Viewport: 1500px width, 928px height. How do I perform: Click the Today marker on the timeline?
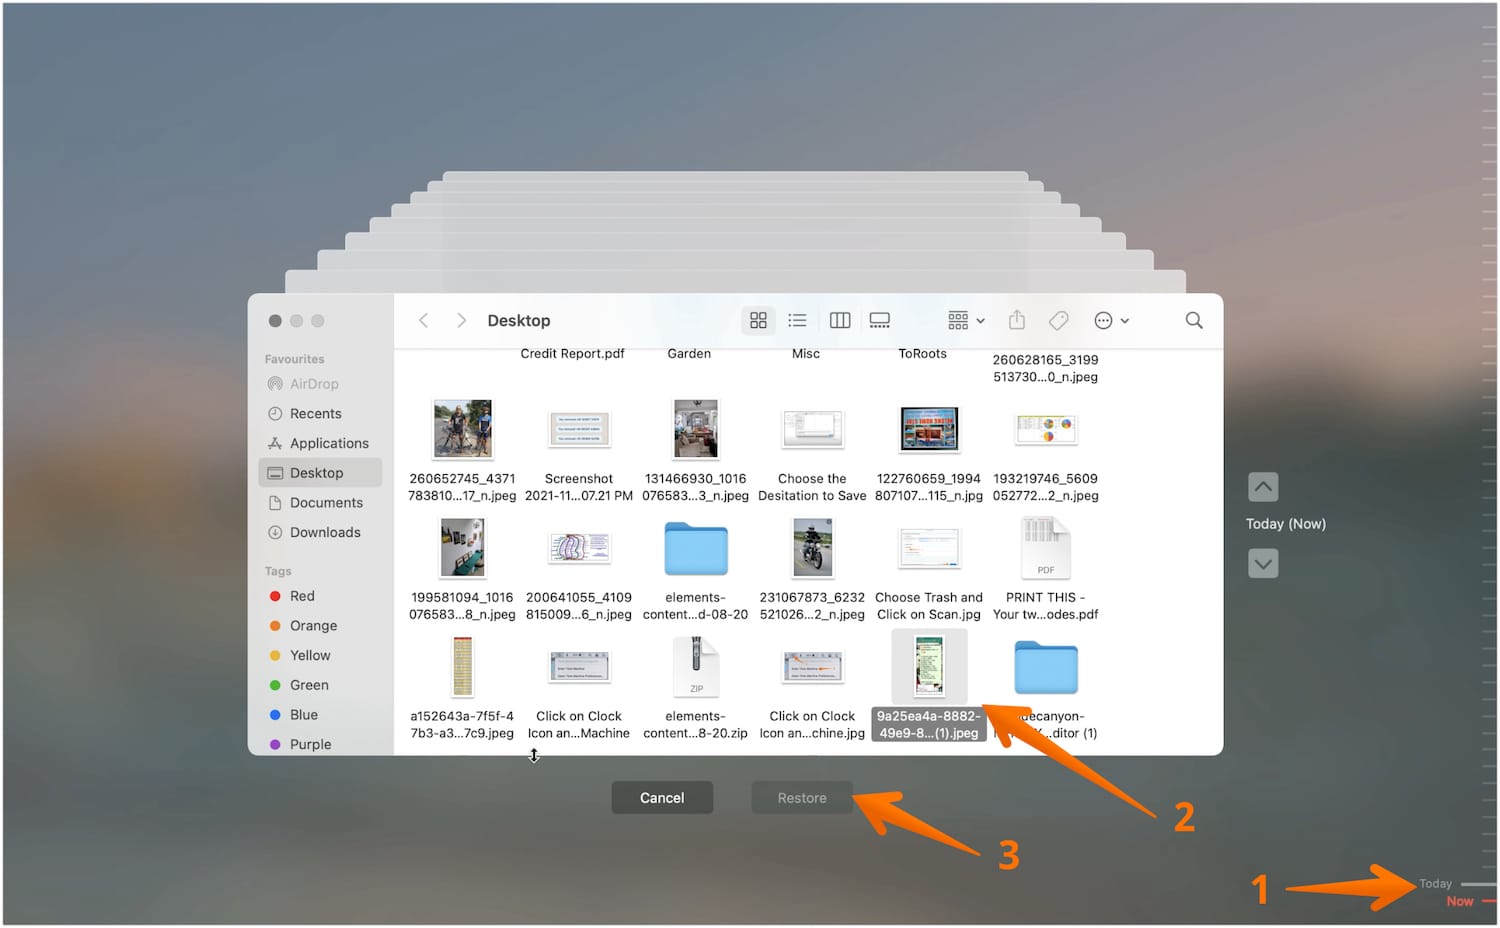coord(1434,883)
